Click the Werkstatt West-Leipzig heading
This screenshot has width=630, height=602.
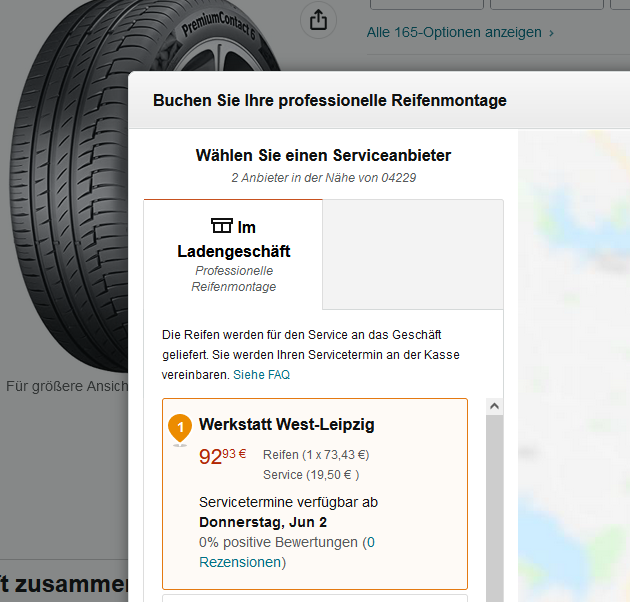click(287, 425)
